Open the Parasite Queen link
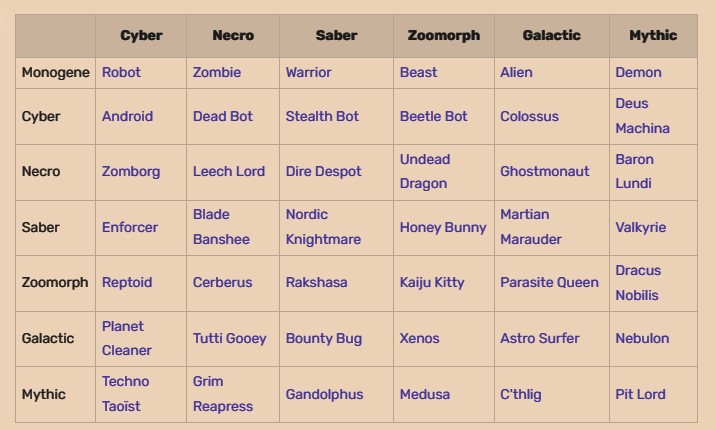716x430 pixels. [549, 283]
